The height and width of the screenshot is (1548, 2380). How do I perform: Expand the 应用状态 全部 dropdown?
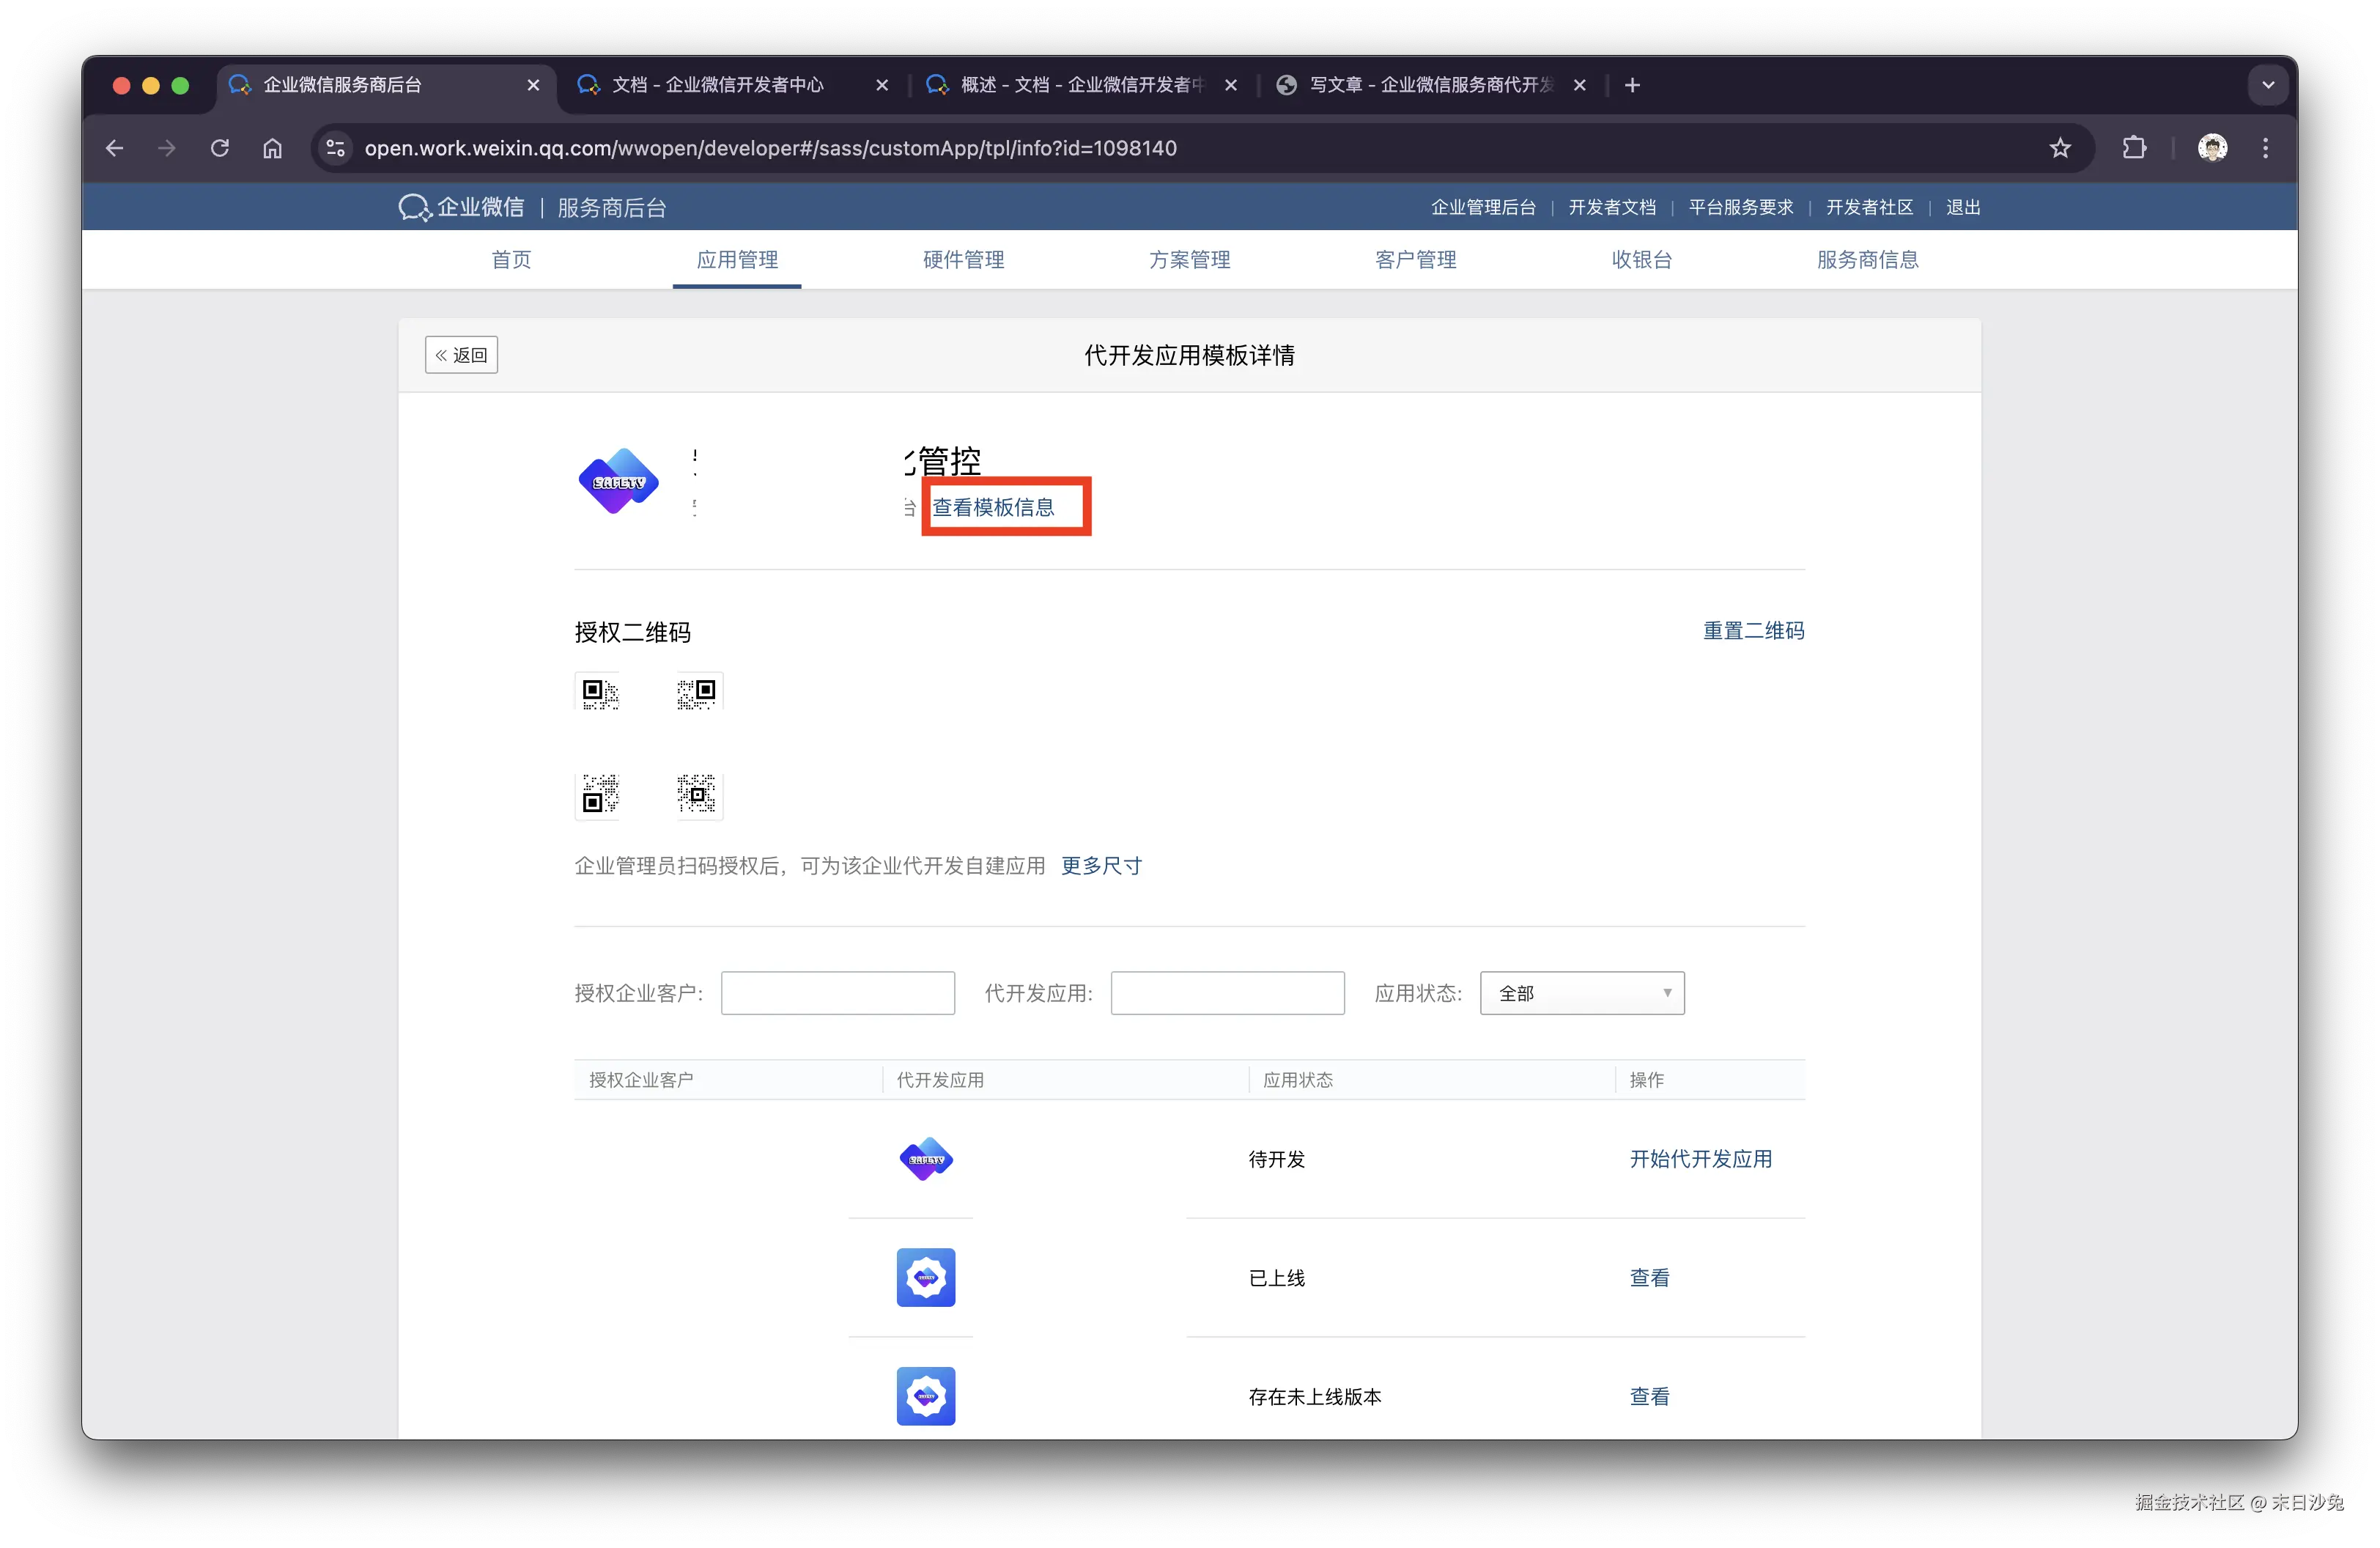(x=1582, y=993)
